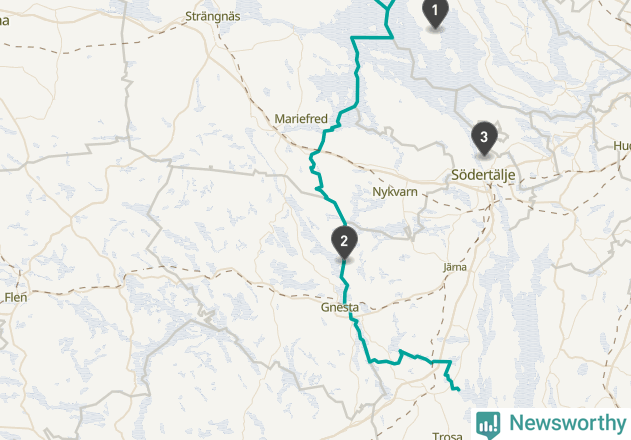Screen dimensions: 631x440
Task: Click the Mariefred town label
Action: tap(301, 119)
